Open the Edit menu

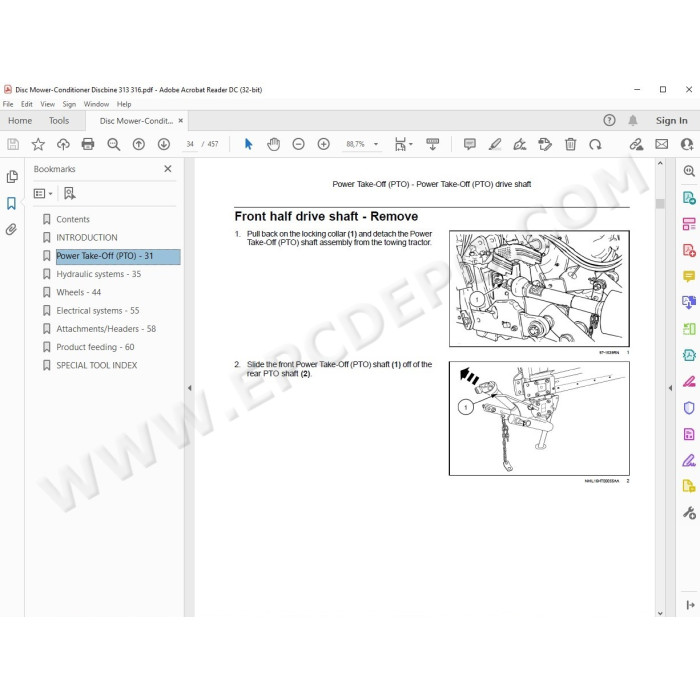[x=27, y=104]
